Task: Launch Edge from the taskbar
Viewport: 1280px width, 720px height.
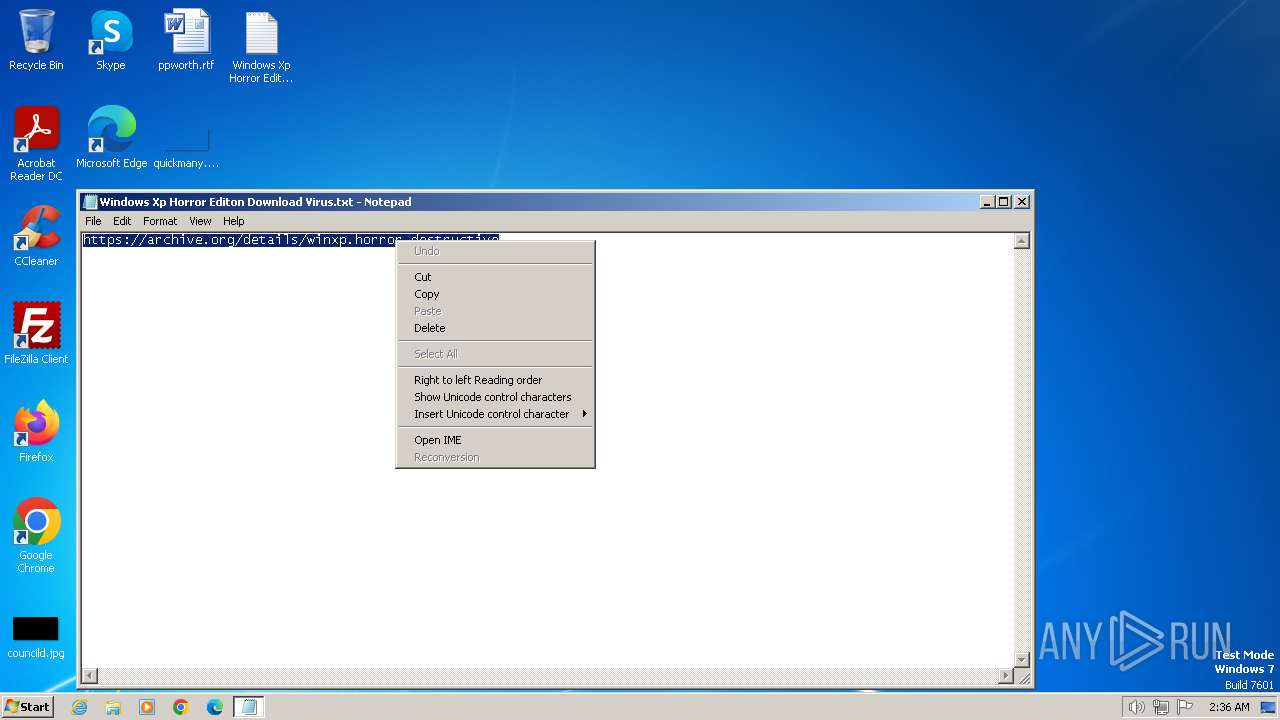Action: (x=215, y=707)
